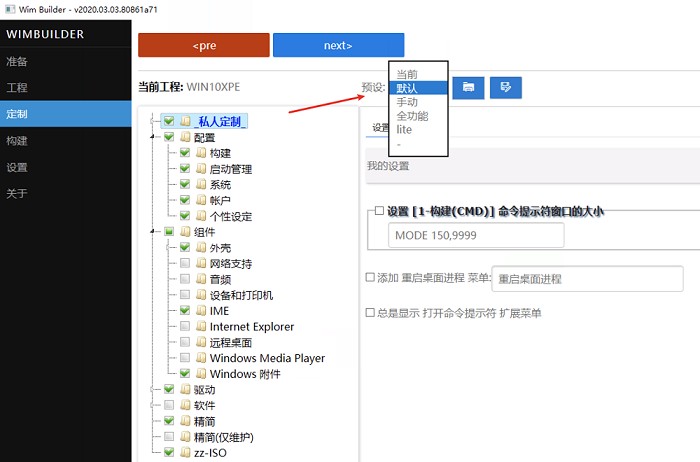Expand the 外壳 tree node
700x462 pixels.
169,247
